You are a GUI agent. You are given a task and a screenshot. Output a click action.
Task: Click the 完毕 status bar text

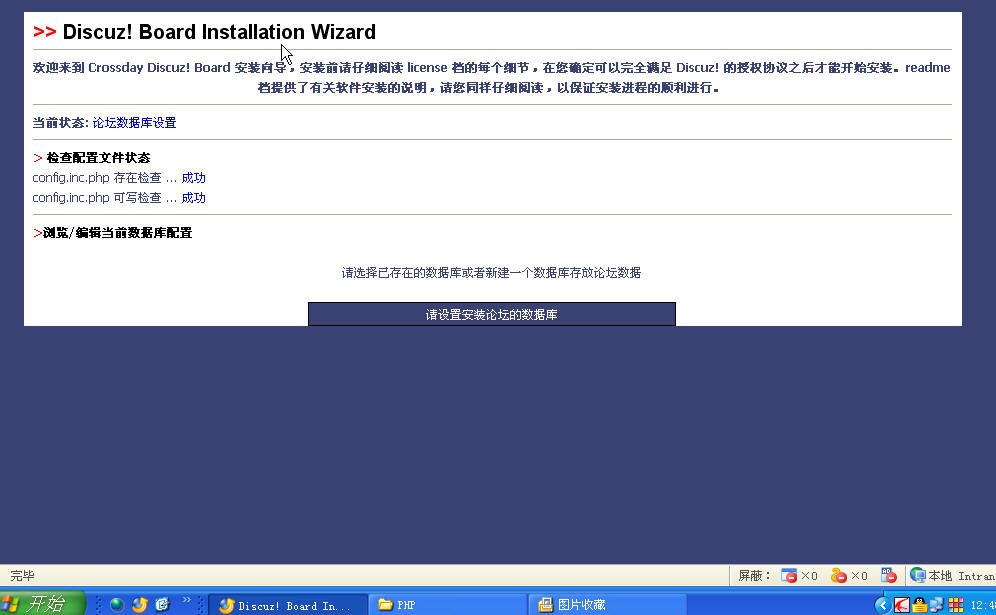pyautogui.click(x=22, y=576)
